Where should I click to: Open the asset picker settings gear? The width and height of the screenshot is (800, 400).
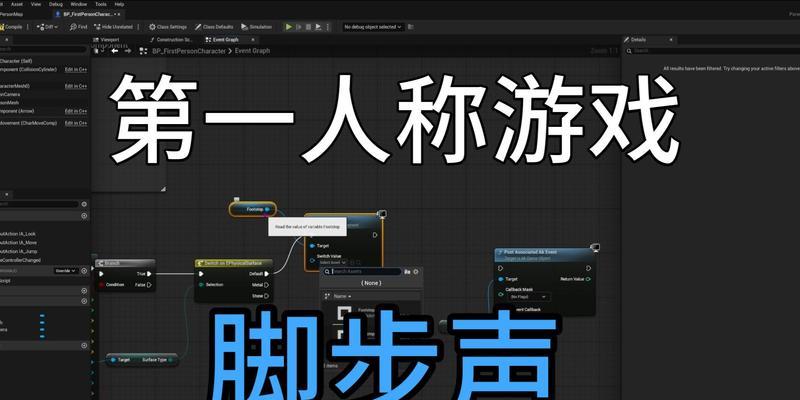click(416, 272)
